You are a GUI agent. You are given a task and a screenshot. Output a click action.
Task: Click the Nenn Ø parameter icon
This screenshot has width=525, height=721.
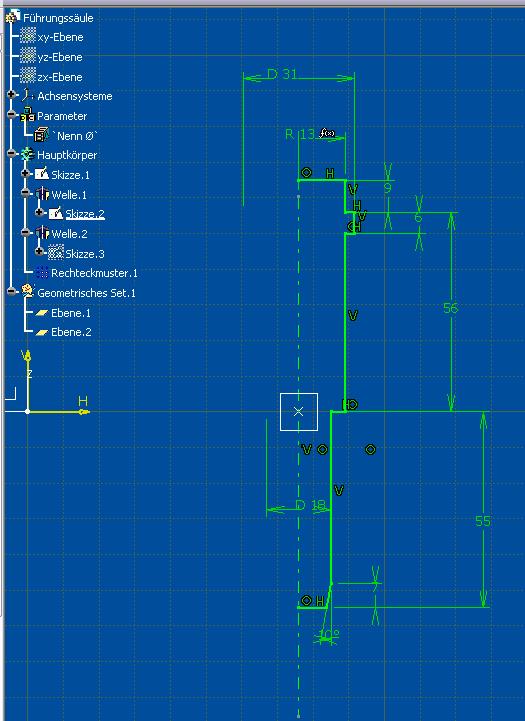41,135
